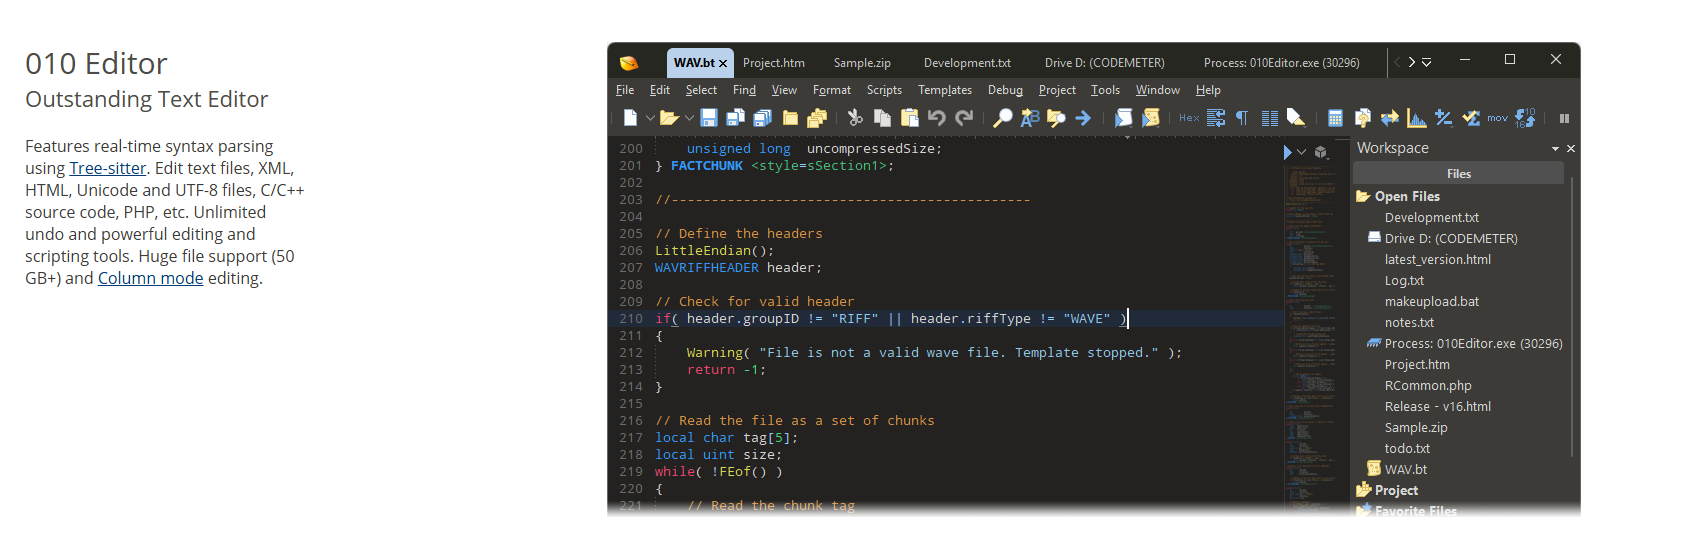
Task: Click the Cut scissors icon
Action: click(855, 118)
